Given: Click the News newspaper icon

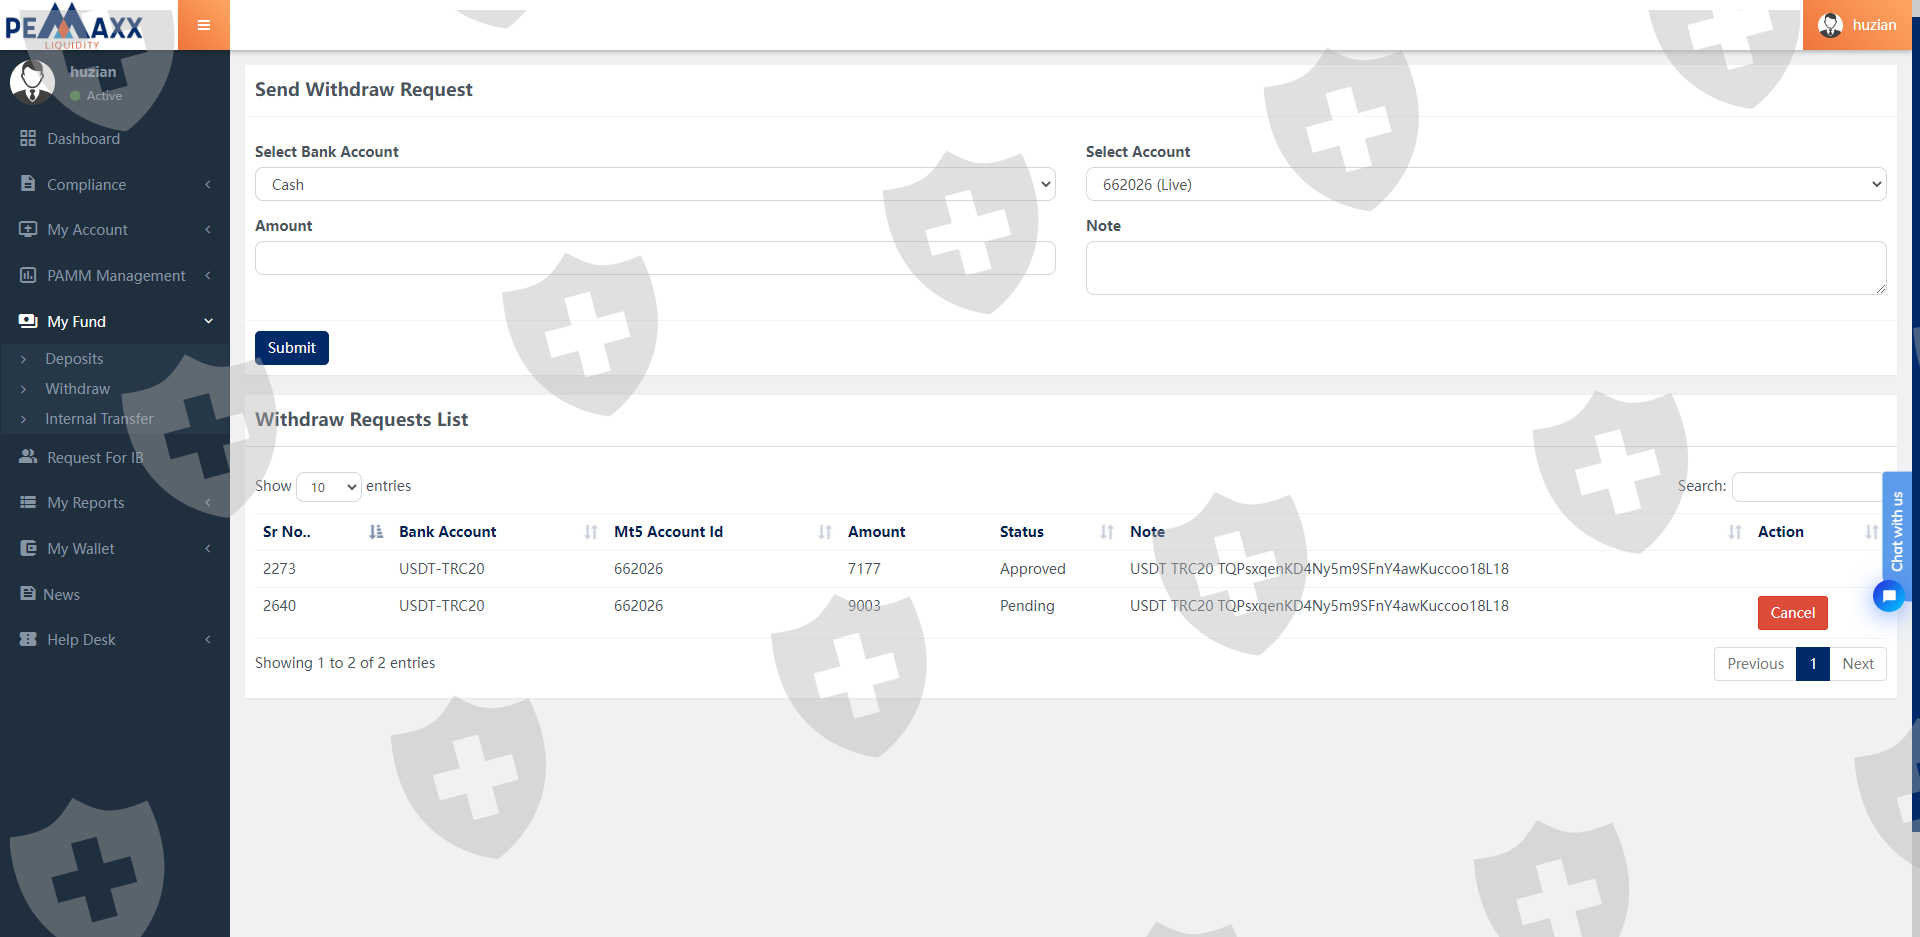Looking at the screenshot, I should (28, 594).
